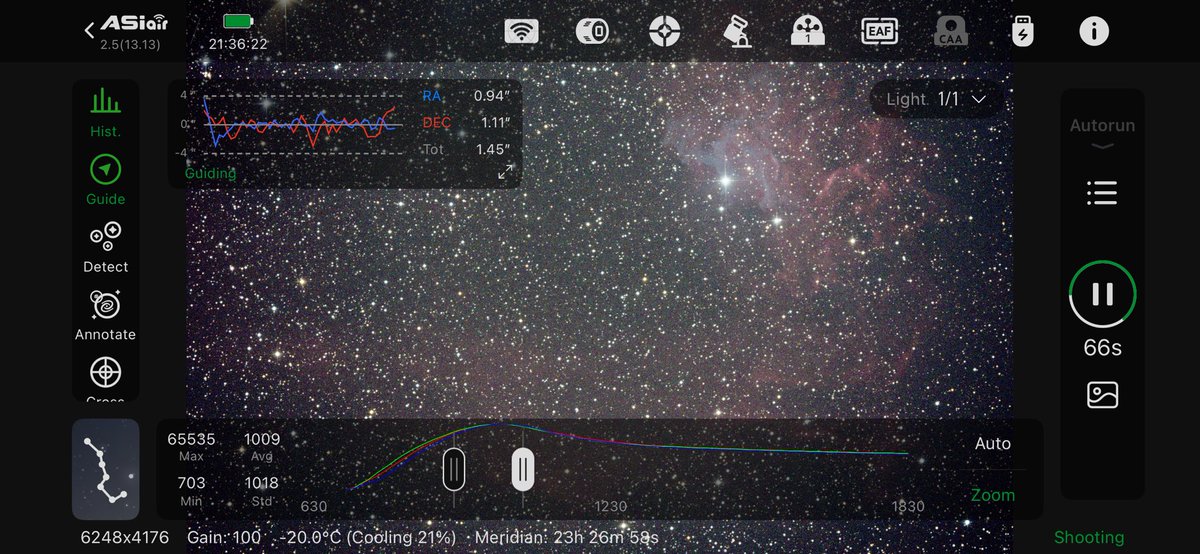Select the Cross hair tool
Screen dimensions: 1200x554
click(x=105, y=378)
